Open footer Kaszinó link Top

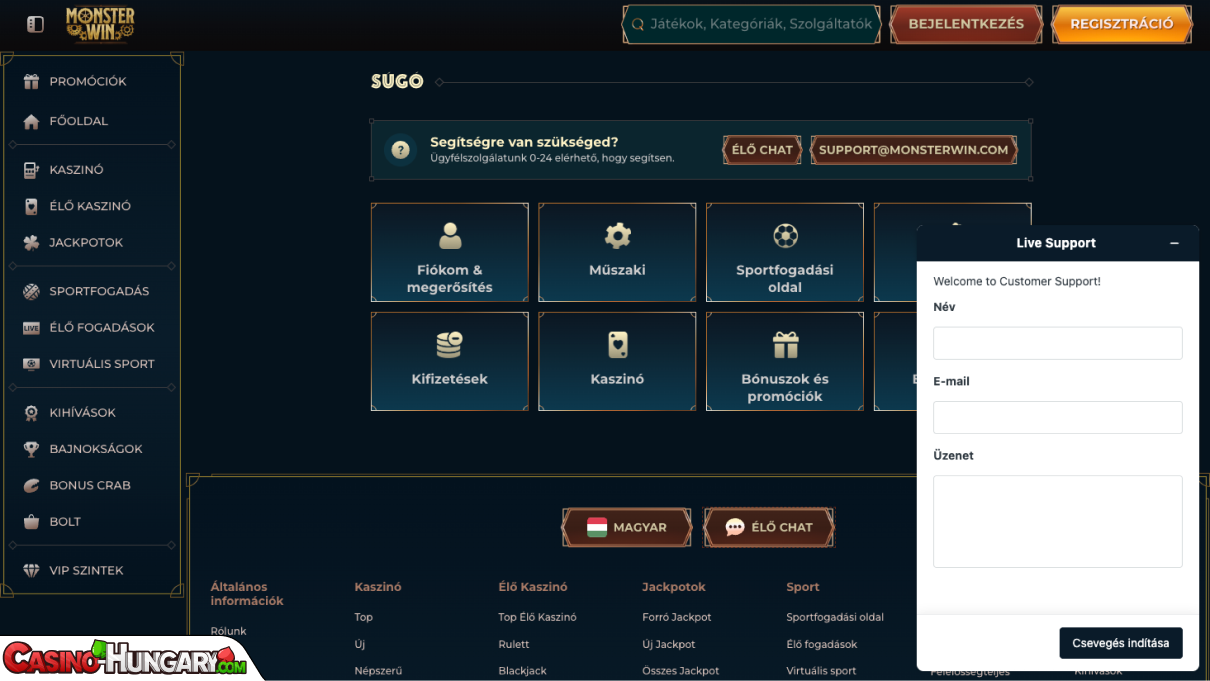tap(363, 617)
